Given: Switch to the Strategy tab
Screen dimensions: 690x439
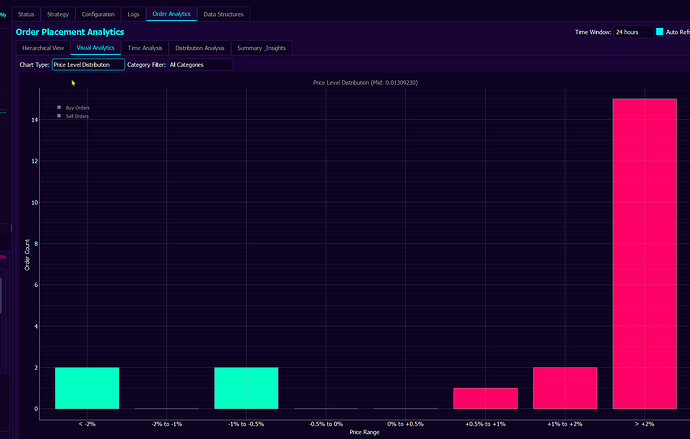Looking at the screenshot, I should 58,14.
